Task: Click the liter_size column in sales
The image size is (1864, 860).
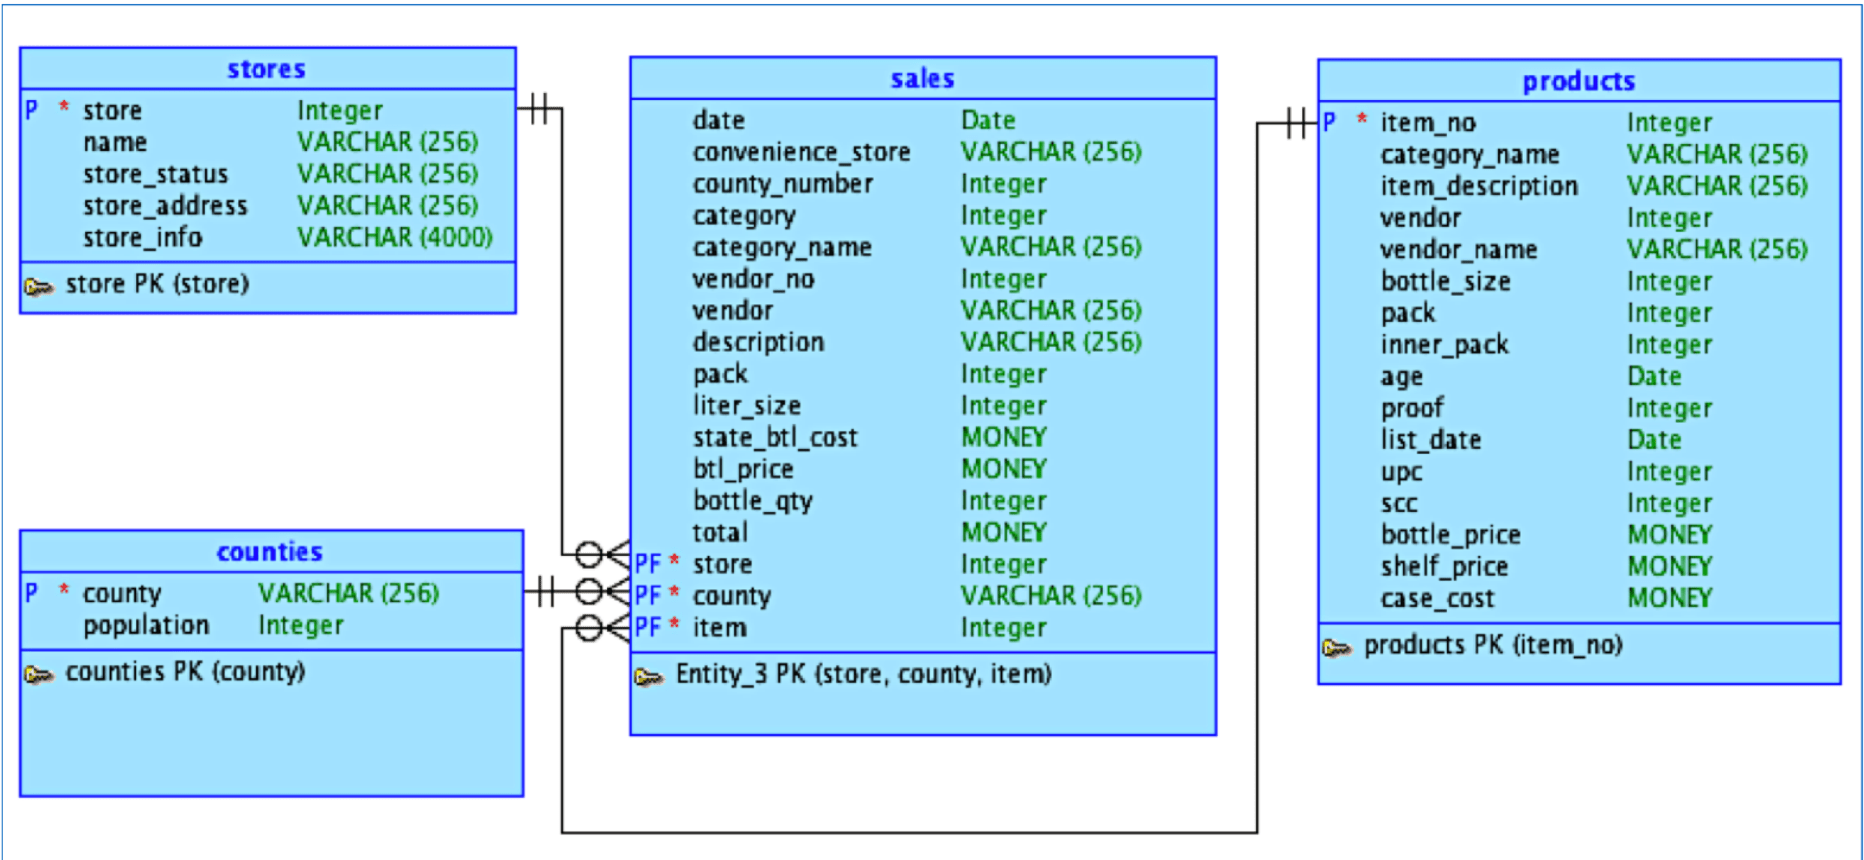Action: point(746,406)
